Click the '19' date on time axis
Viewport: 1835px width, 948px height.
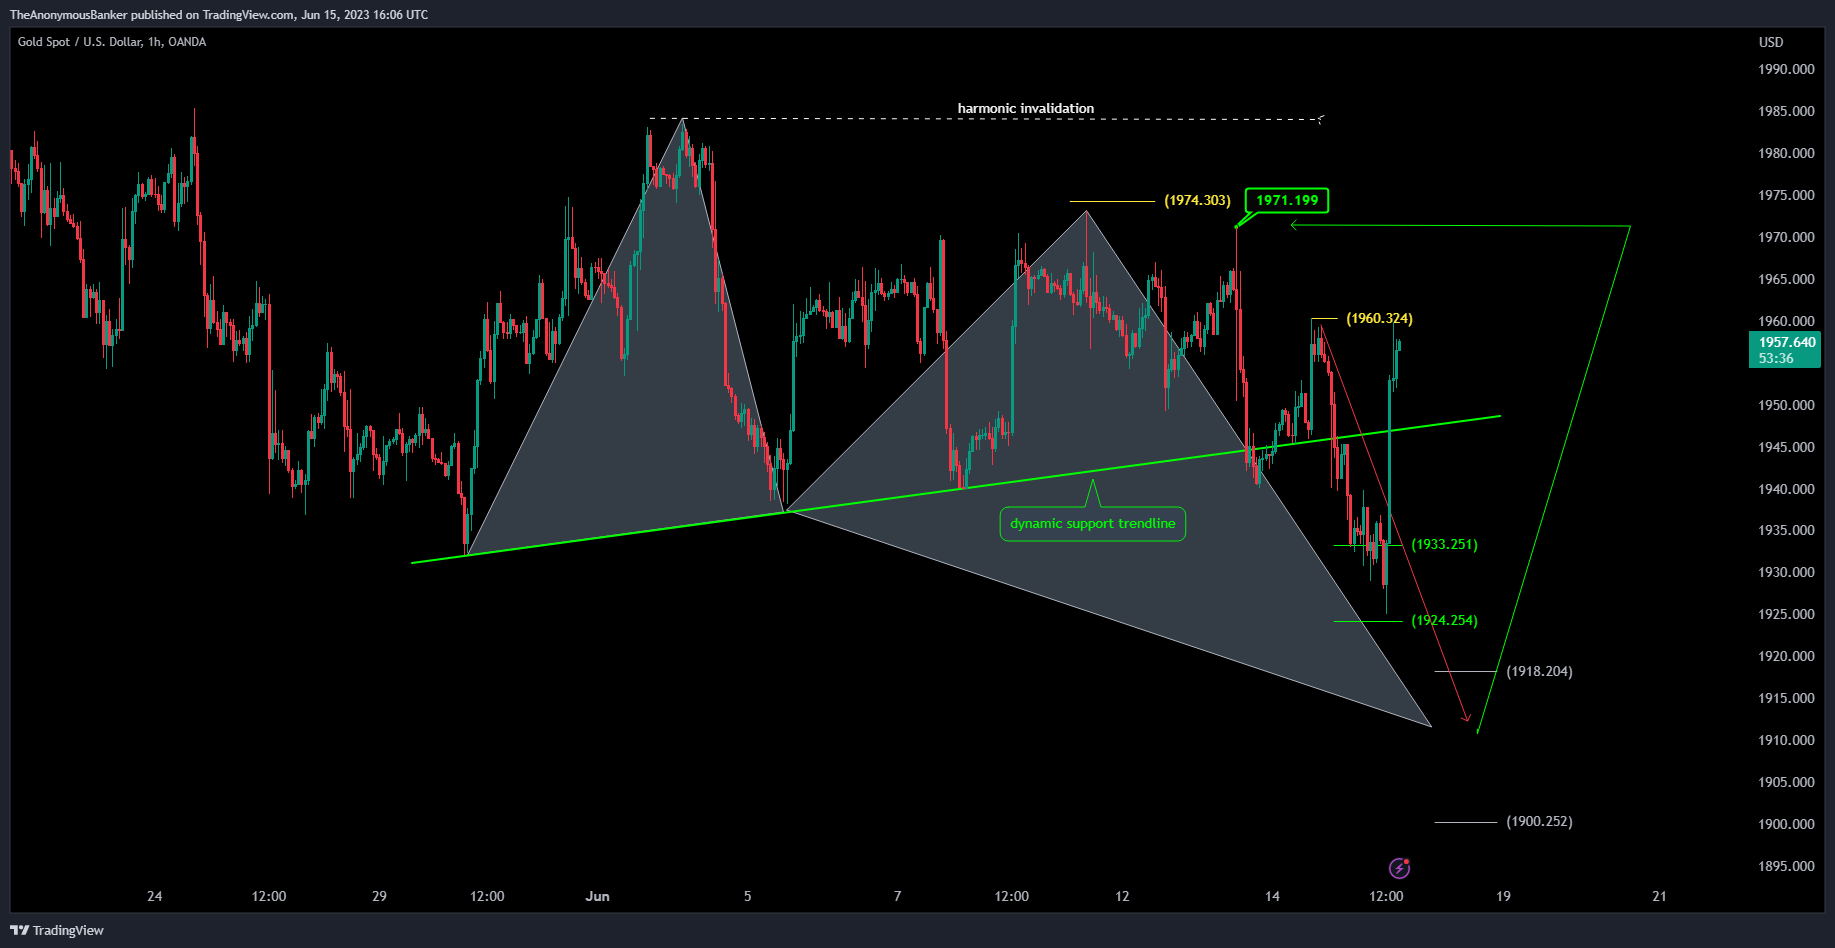pos(1503,897)
